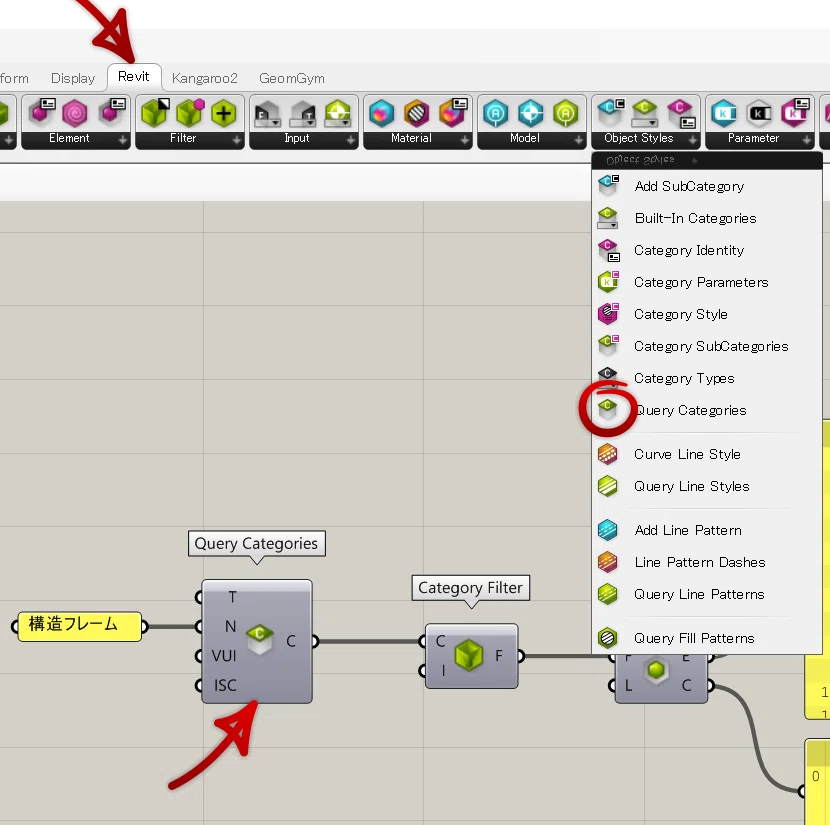Click third material icon with card badge
The image size is (830, 825).
click(453, 112)
